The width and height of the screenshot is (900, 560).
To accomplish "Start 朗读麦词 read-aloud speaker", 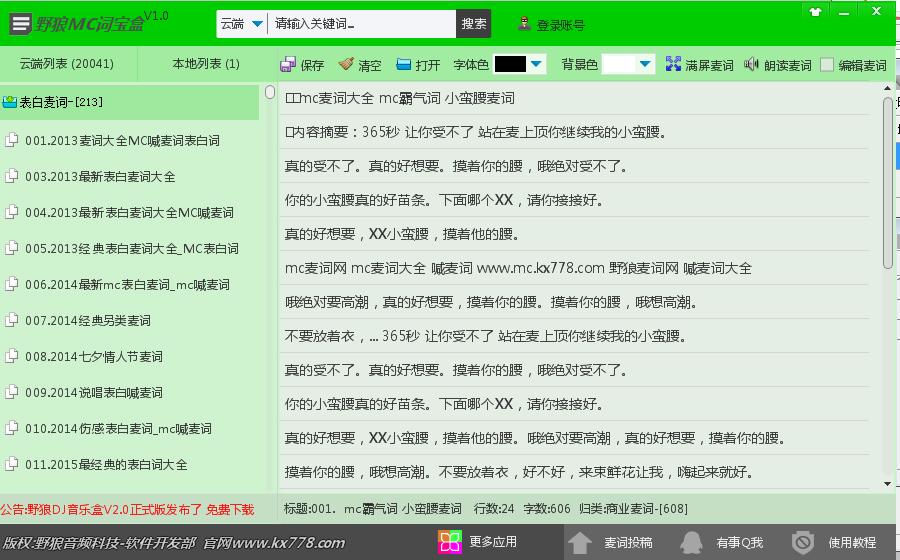I will coord(752,65).
